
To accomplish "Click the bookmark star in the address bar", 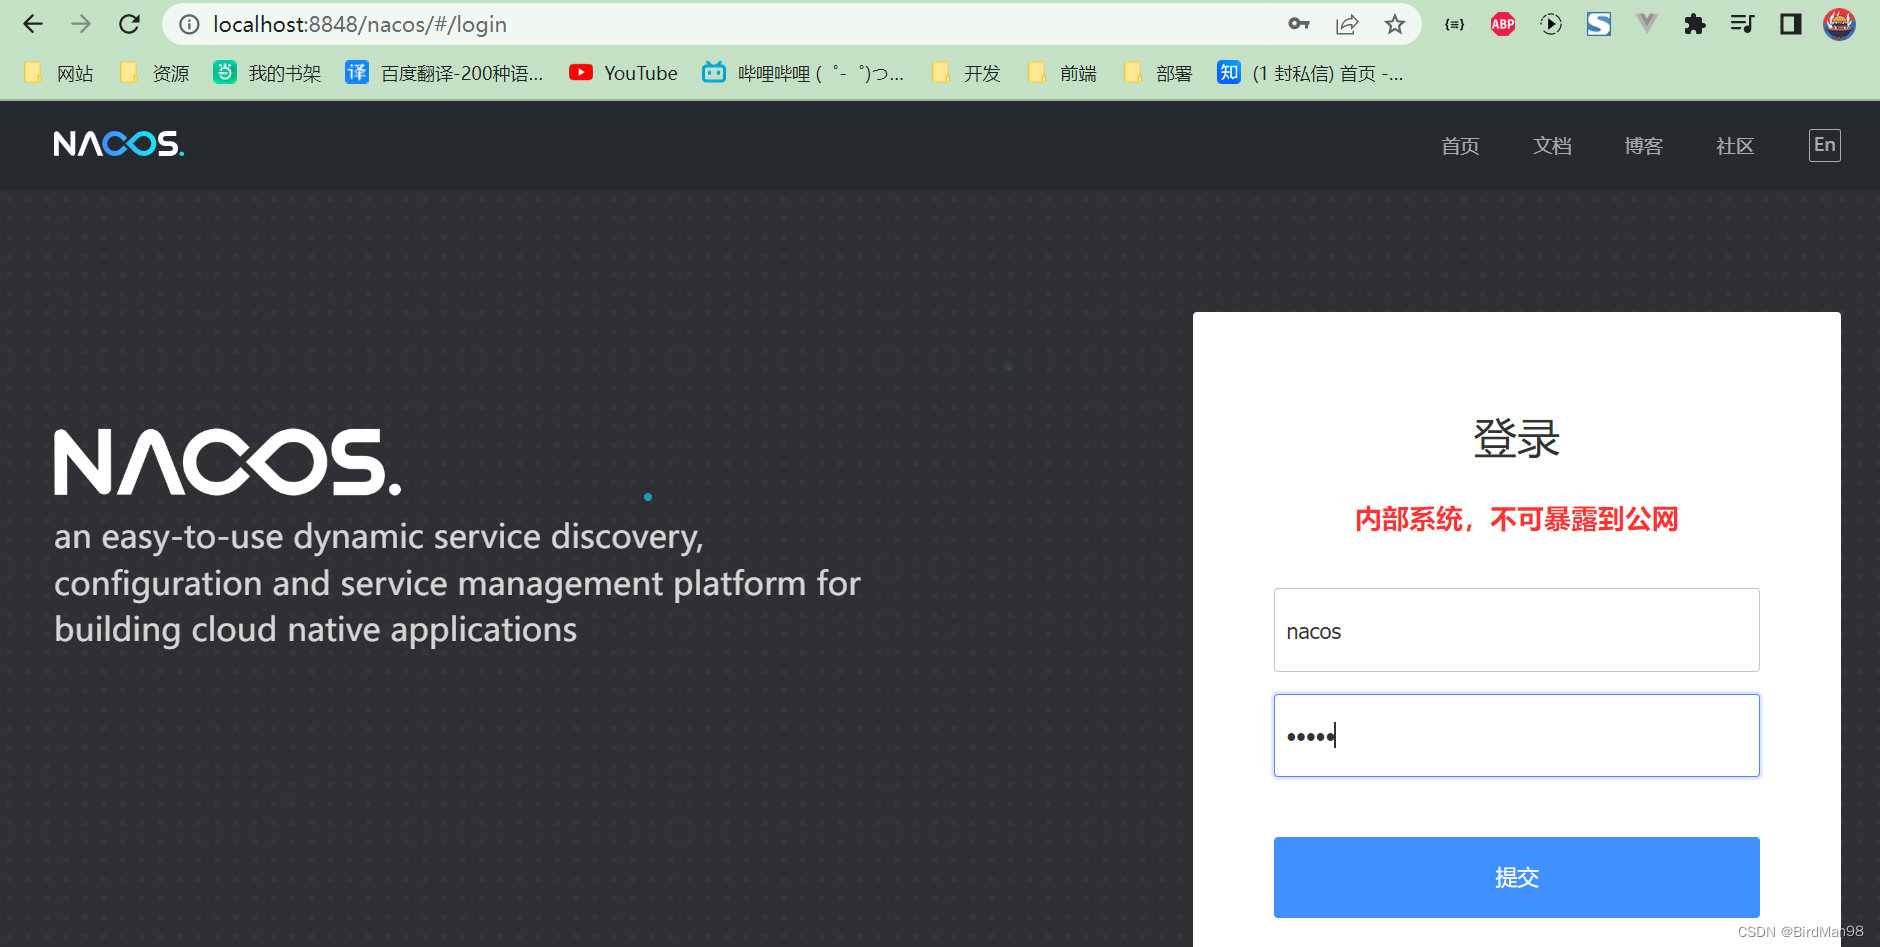I will pyautogui.click(x=1394, y=23).
